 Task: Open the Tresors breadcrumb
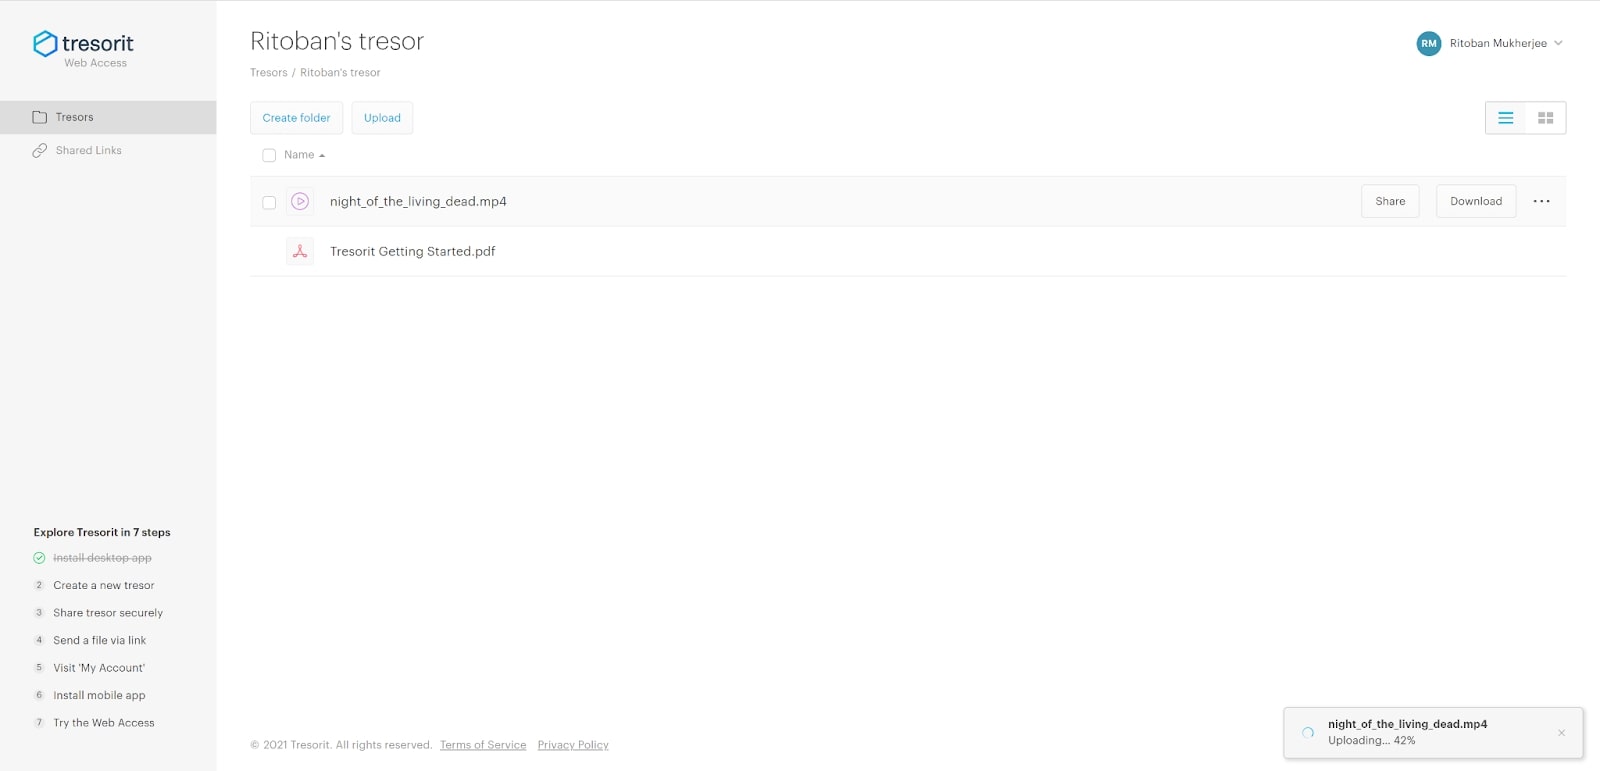pyautogui.click(x=268, y=72)
